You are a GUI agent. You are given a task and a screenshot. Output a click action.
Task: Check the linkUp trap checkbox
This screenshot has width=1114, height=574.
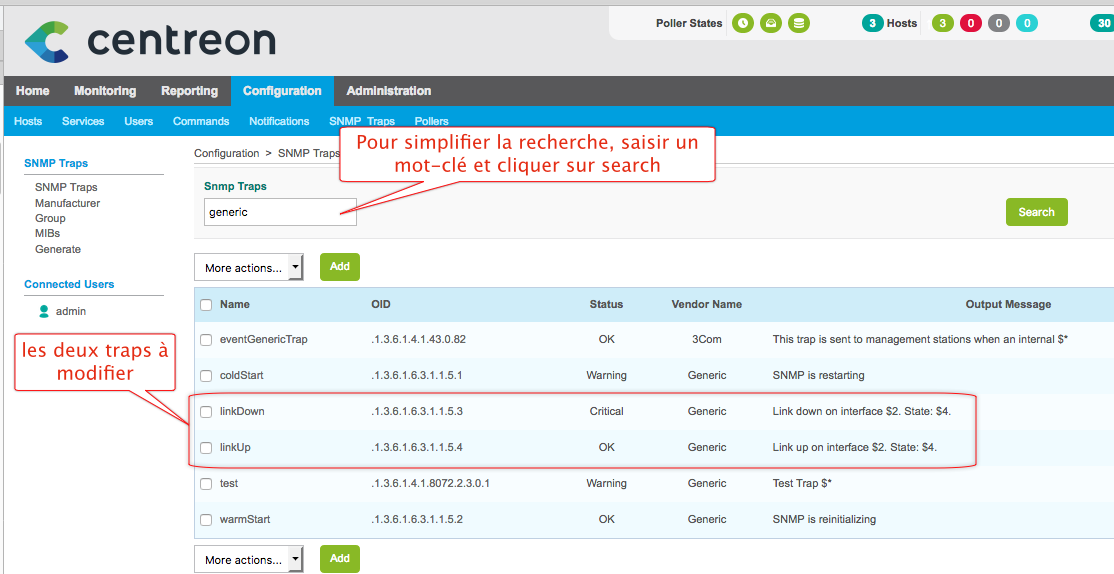pyautogui.click(x=206, y=448)
